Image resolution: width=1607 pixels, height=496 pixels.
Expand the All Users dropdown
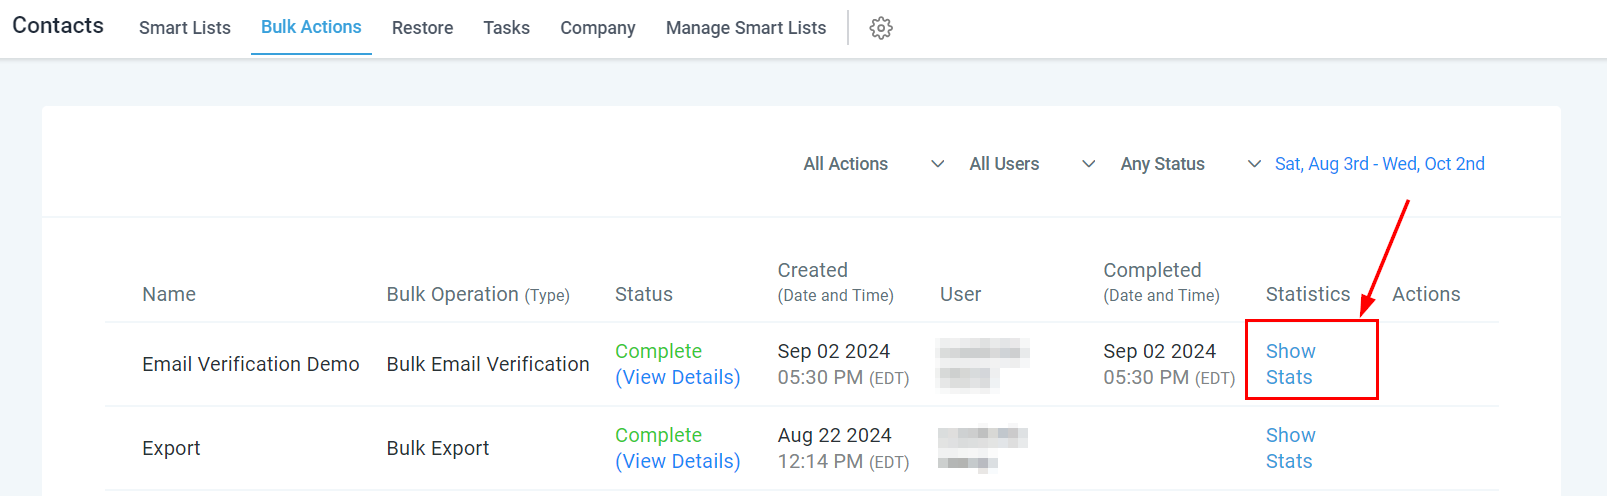tap(1032, 164)
